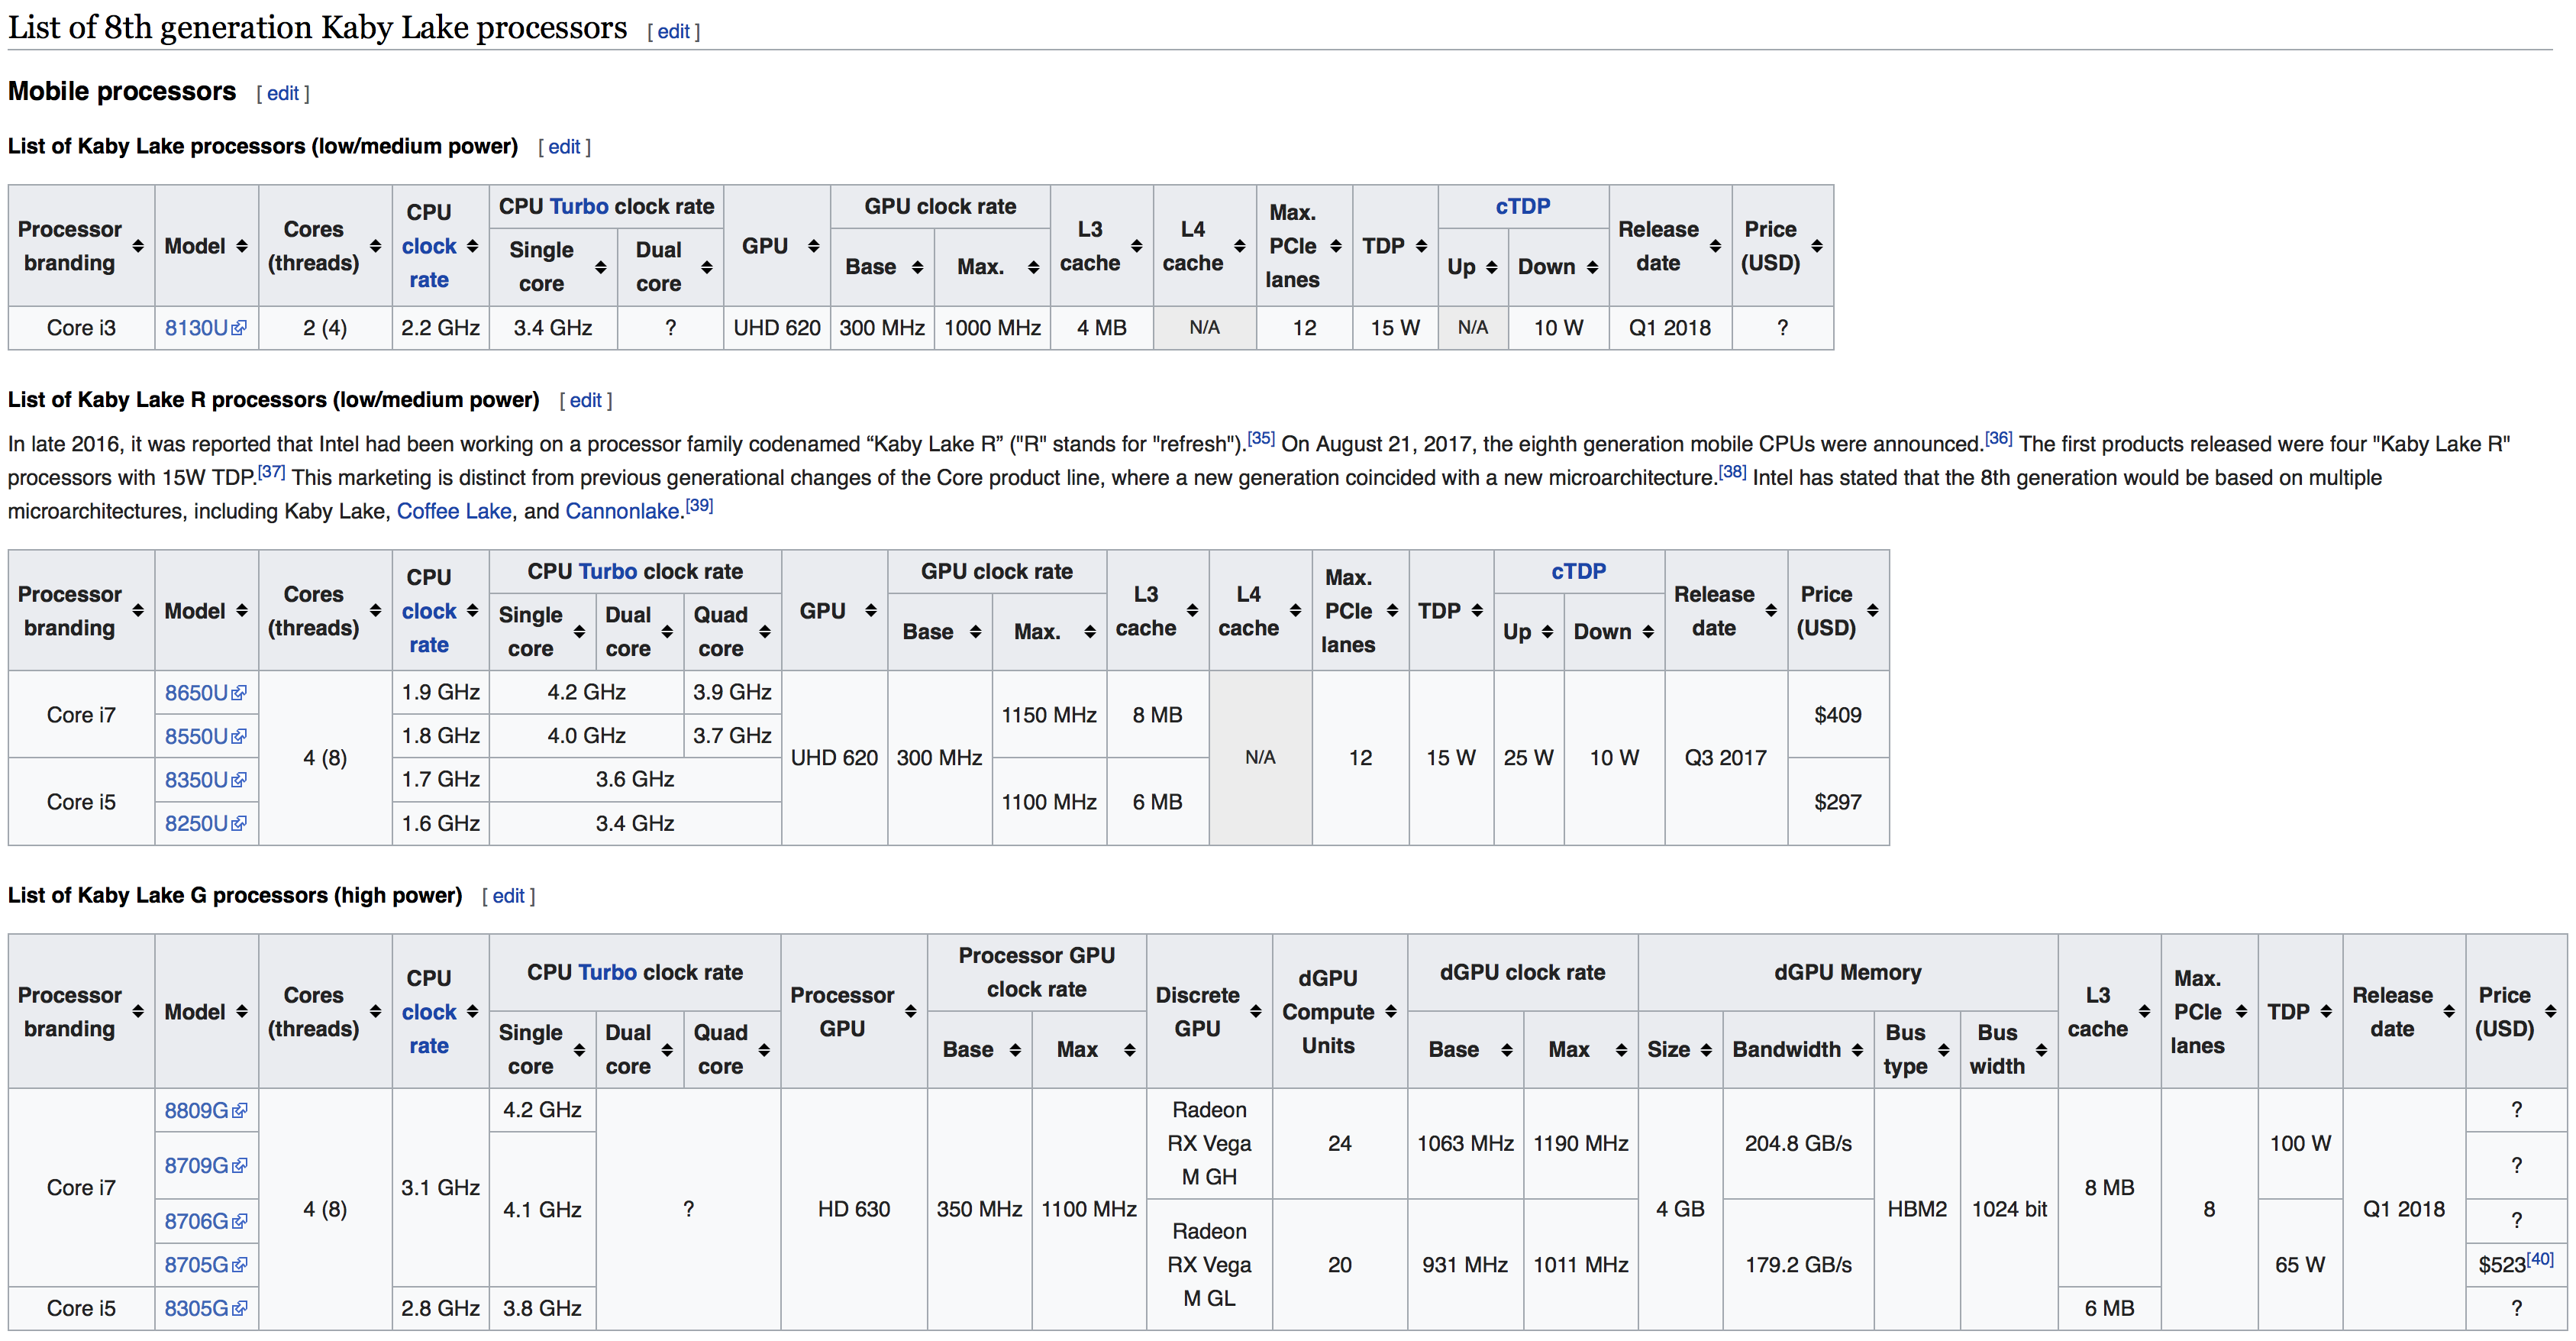The width and height of the screenshot is (2576, 1341).
Task: Sort Kaby Lake table by TDP column
Action: [1421, 246]
